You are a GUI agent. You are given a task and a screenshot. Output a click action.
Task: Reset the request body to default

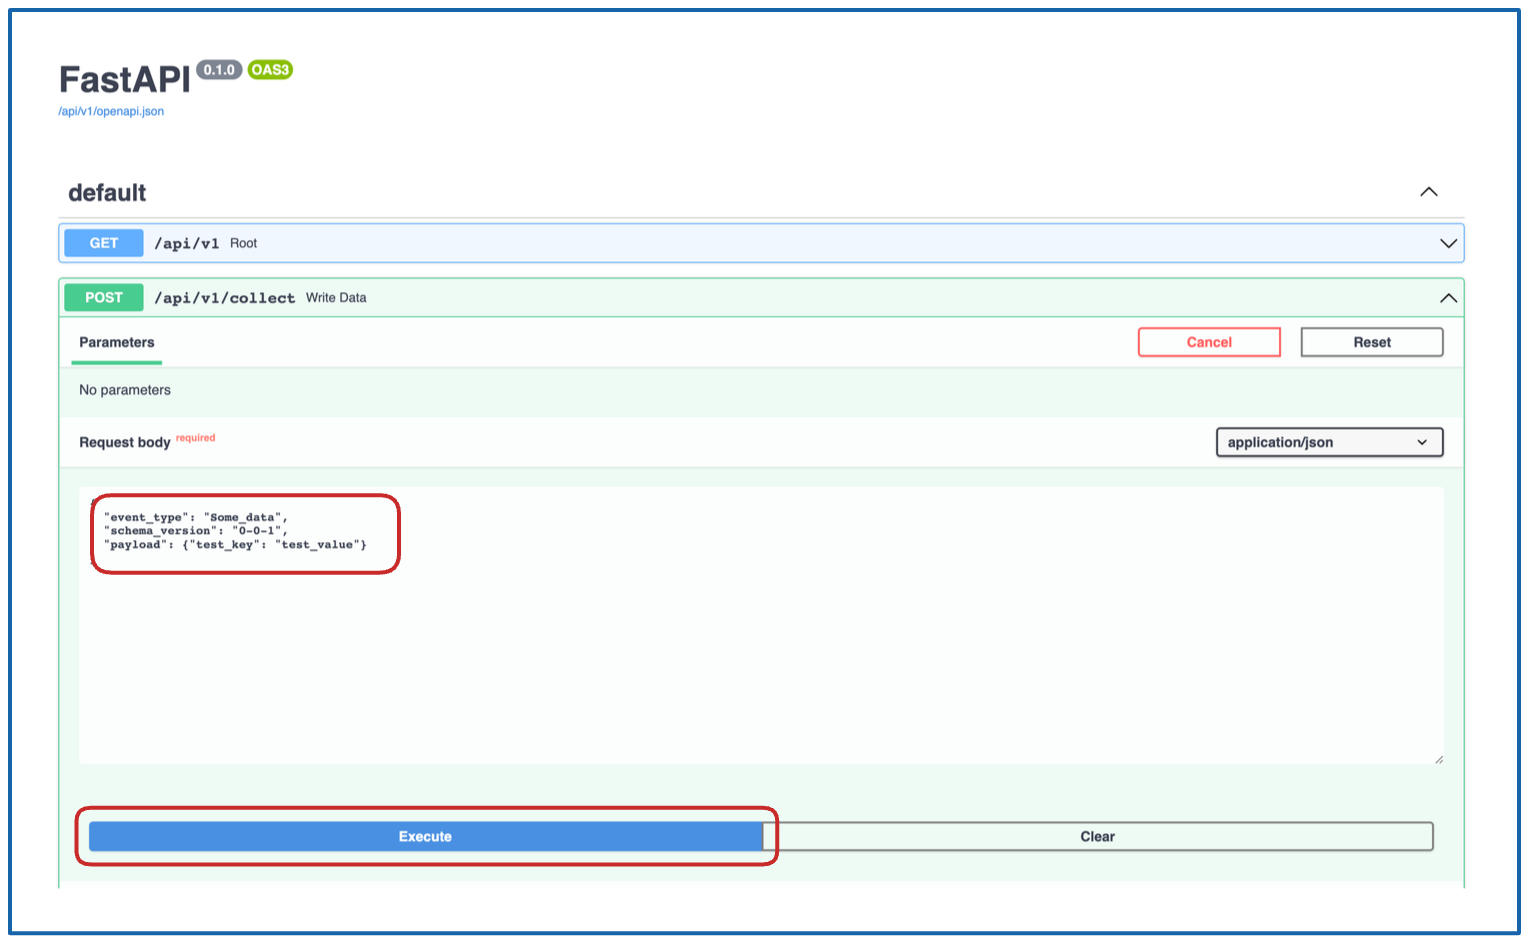click(1371, 342)
